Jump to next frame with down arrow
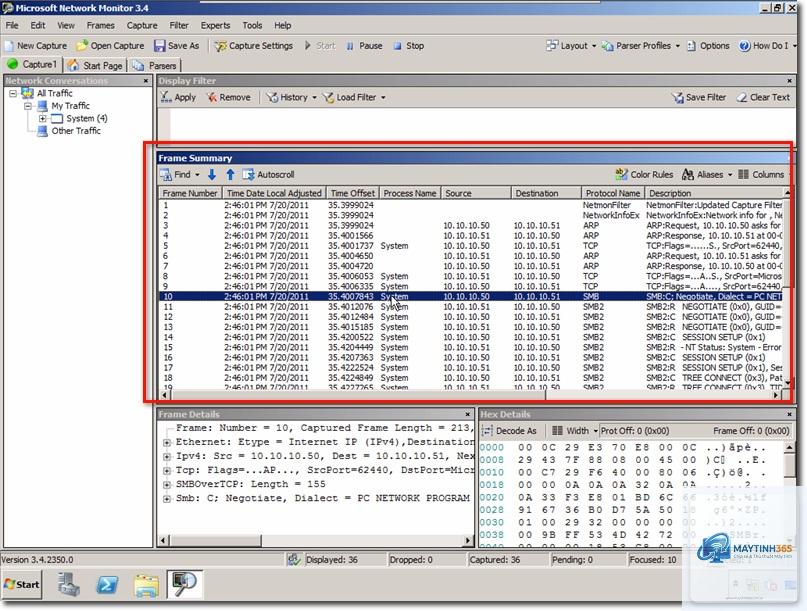Image resolution: width=807 pixels, height=611 pixels. (x=212, y=175)
